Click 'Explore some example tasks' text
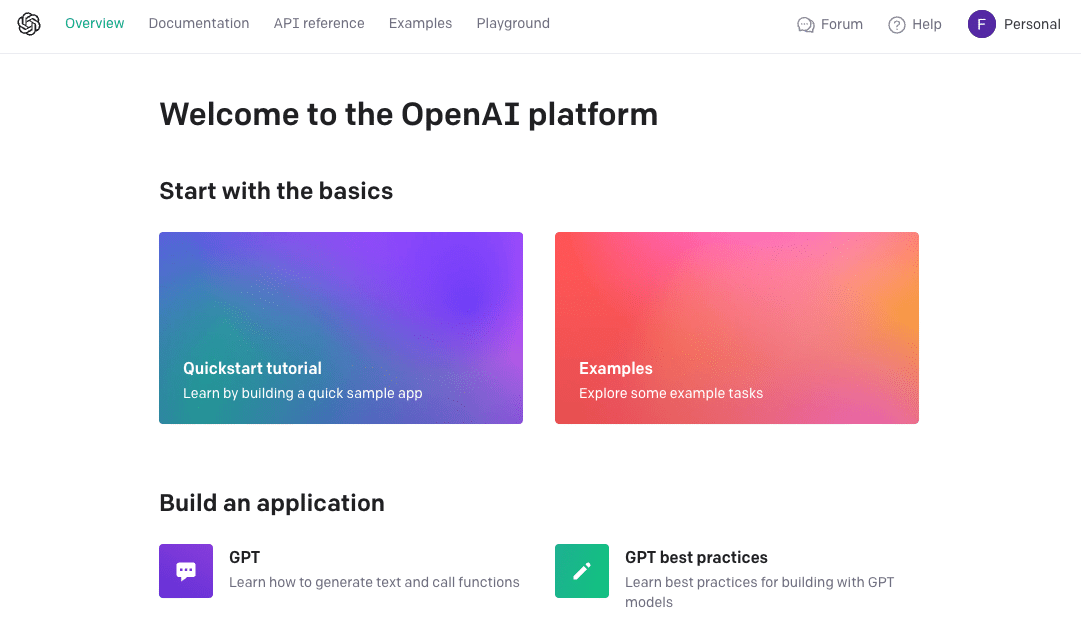The width and height of the screenshot is (1081, 629). pos(671,393)
